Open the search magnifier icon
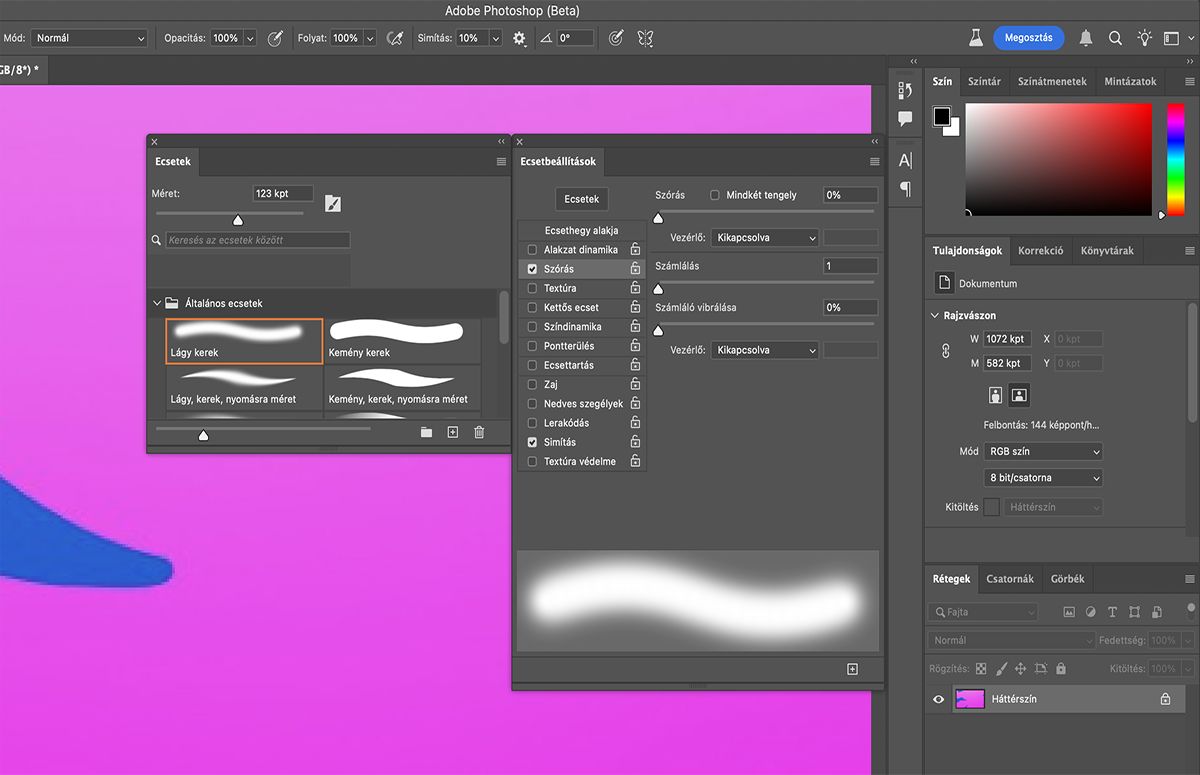Viewport: 1200px width, 775px height. tap(1115, 38)
